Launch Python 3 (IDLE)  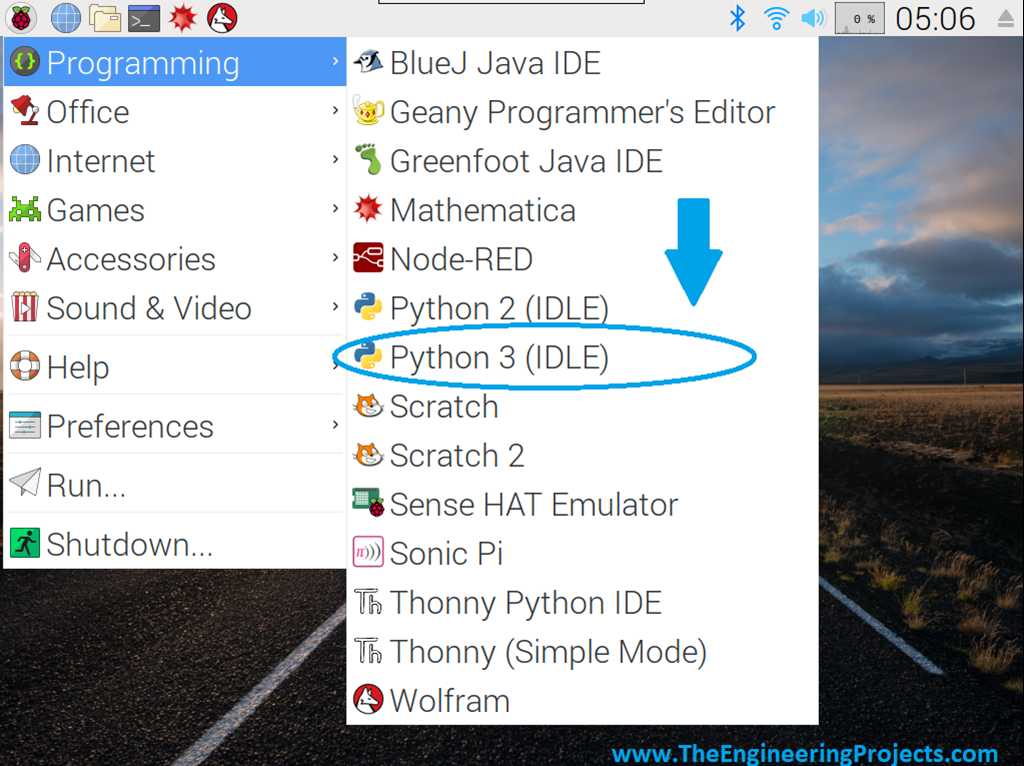[498, 357]
